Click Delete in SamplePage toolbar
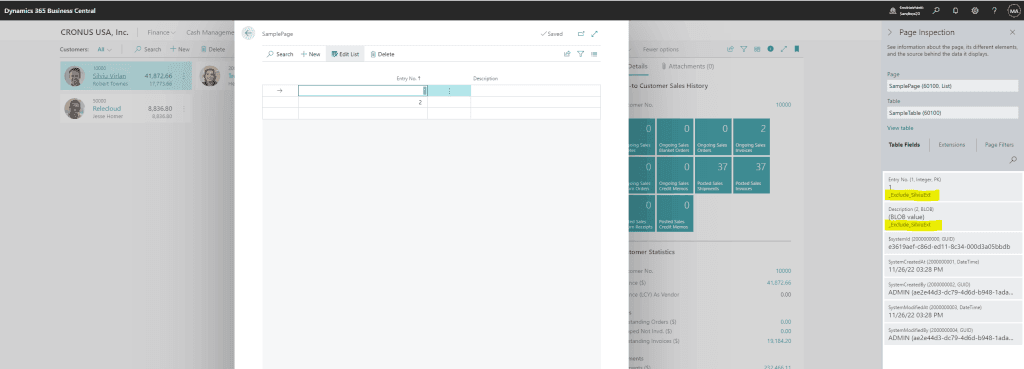 pyautogui.click(x=382, y=54)
